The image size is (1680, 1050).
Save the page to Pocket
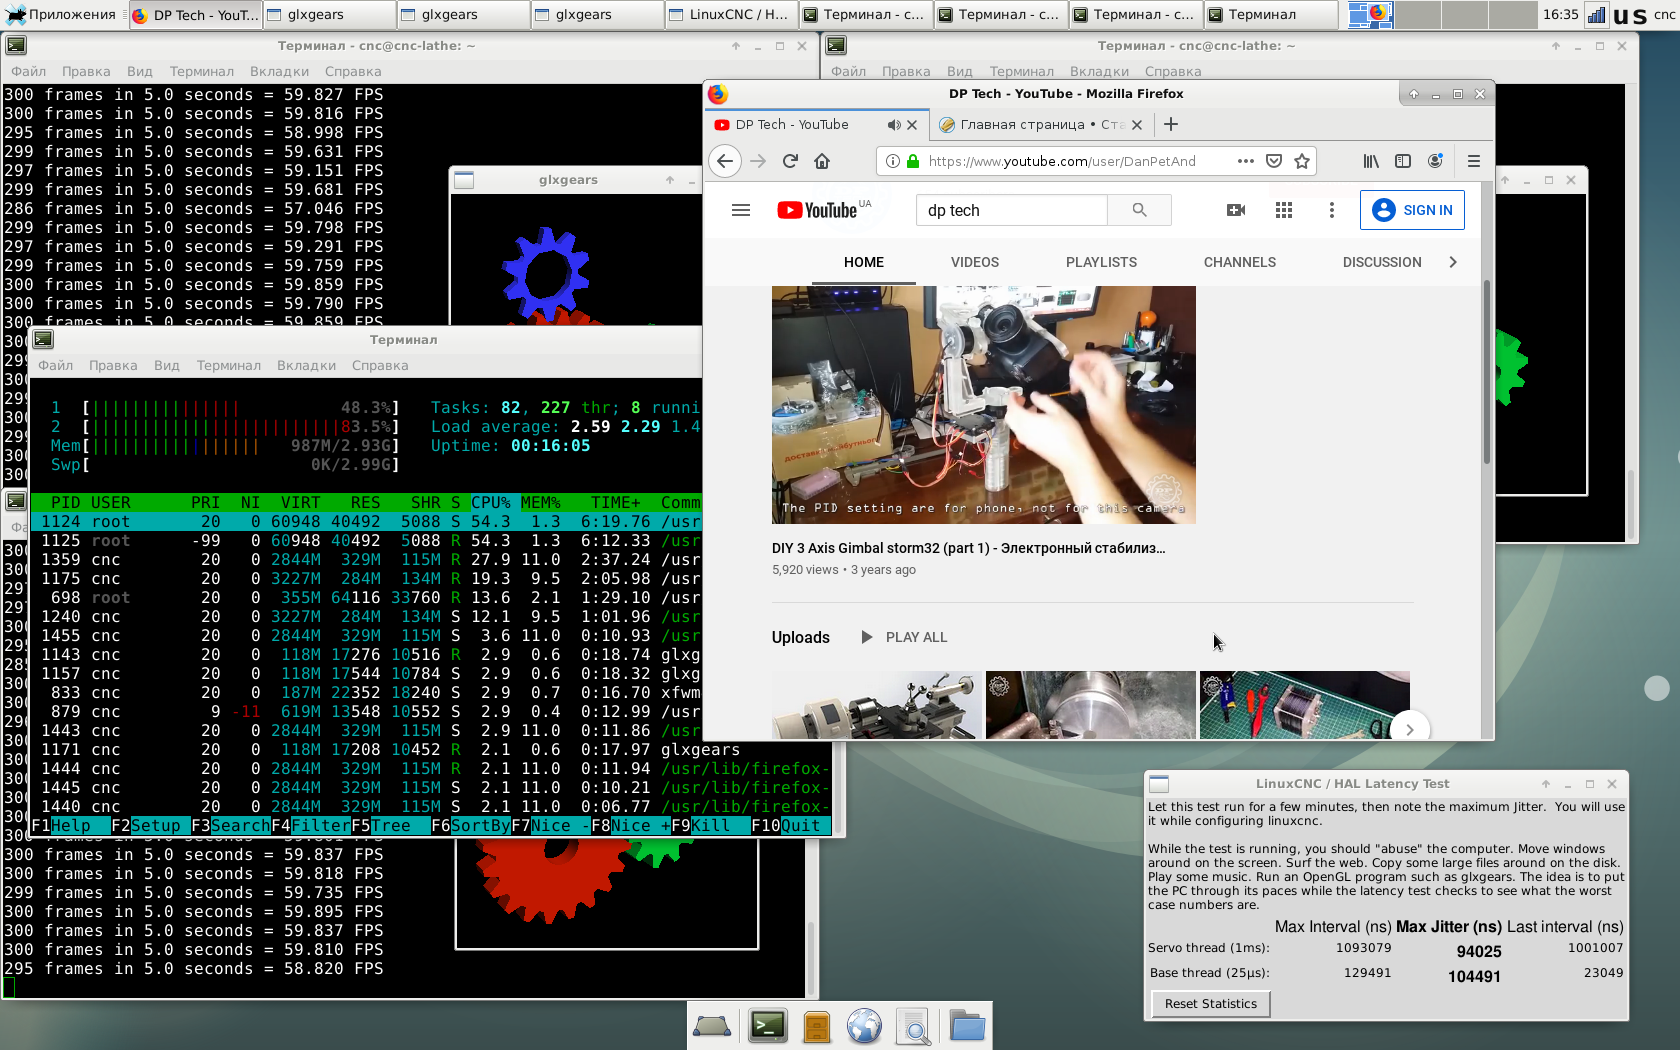(x=1274, y=161)
